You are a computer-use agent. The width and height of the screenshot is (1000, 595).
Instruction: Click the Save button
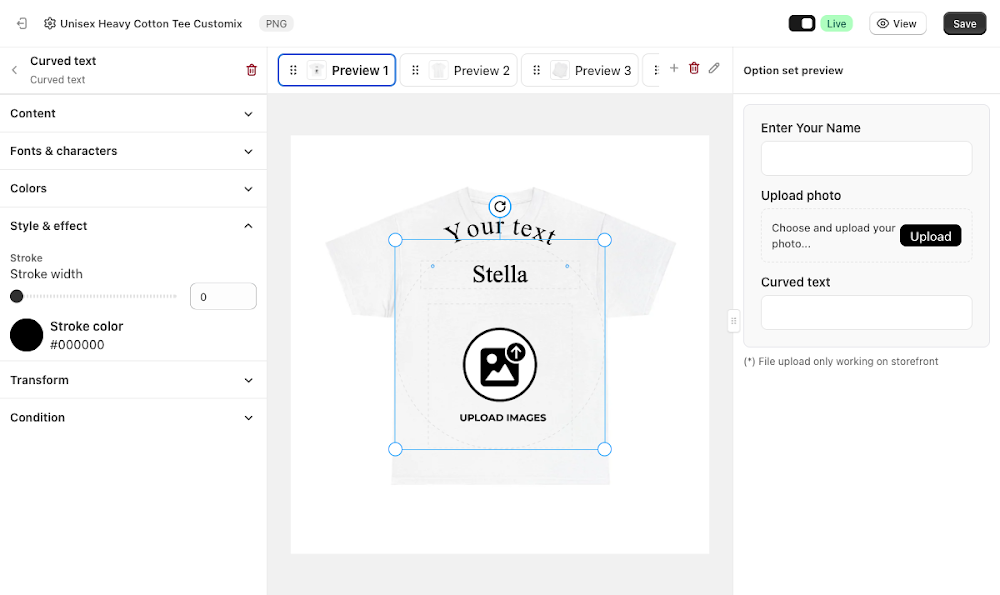pyautogui.click(x=964, y=24)
